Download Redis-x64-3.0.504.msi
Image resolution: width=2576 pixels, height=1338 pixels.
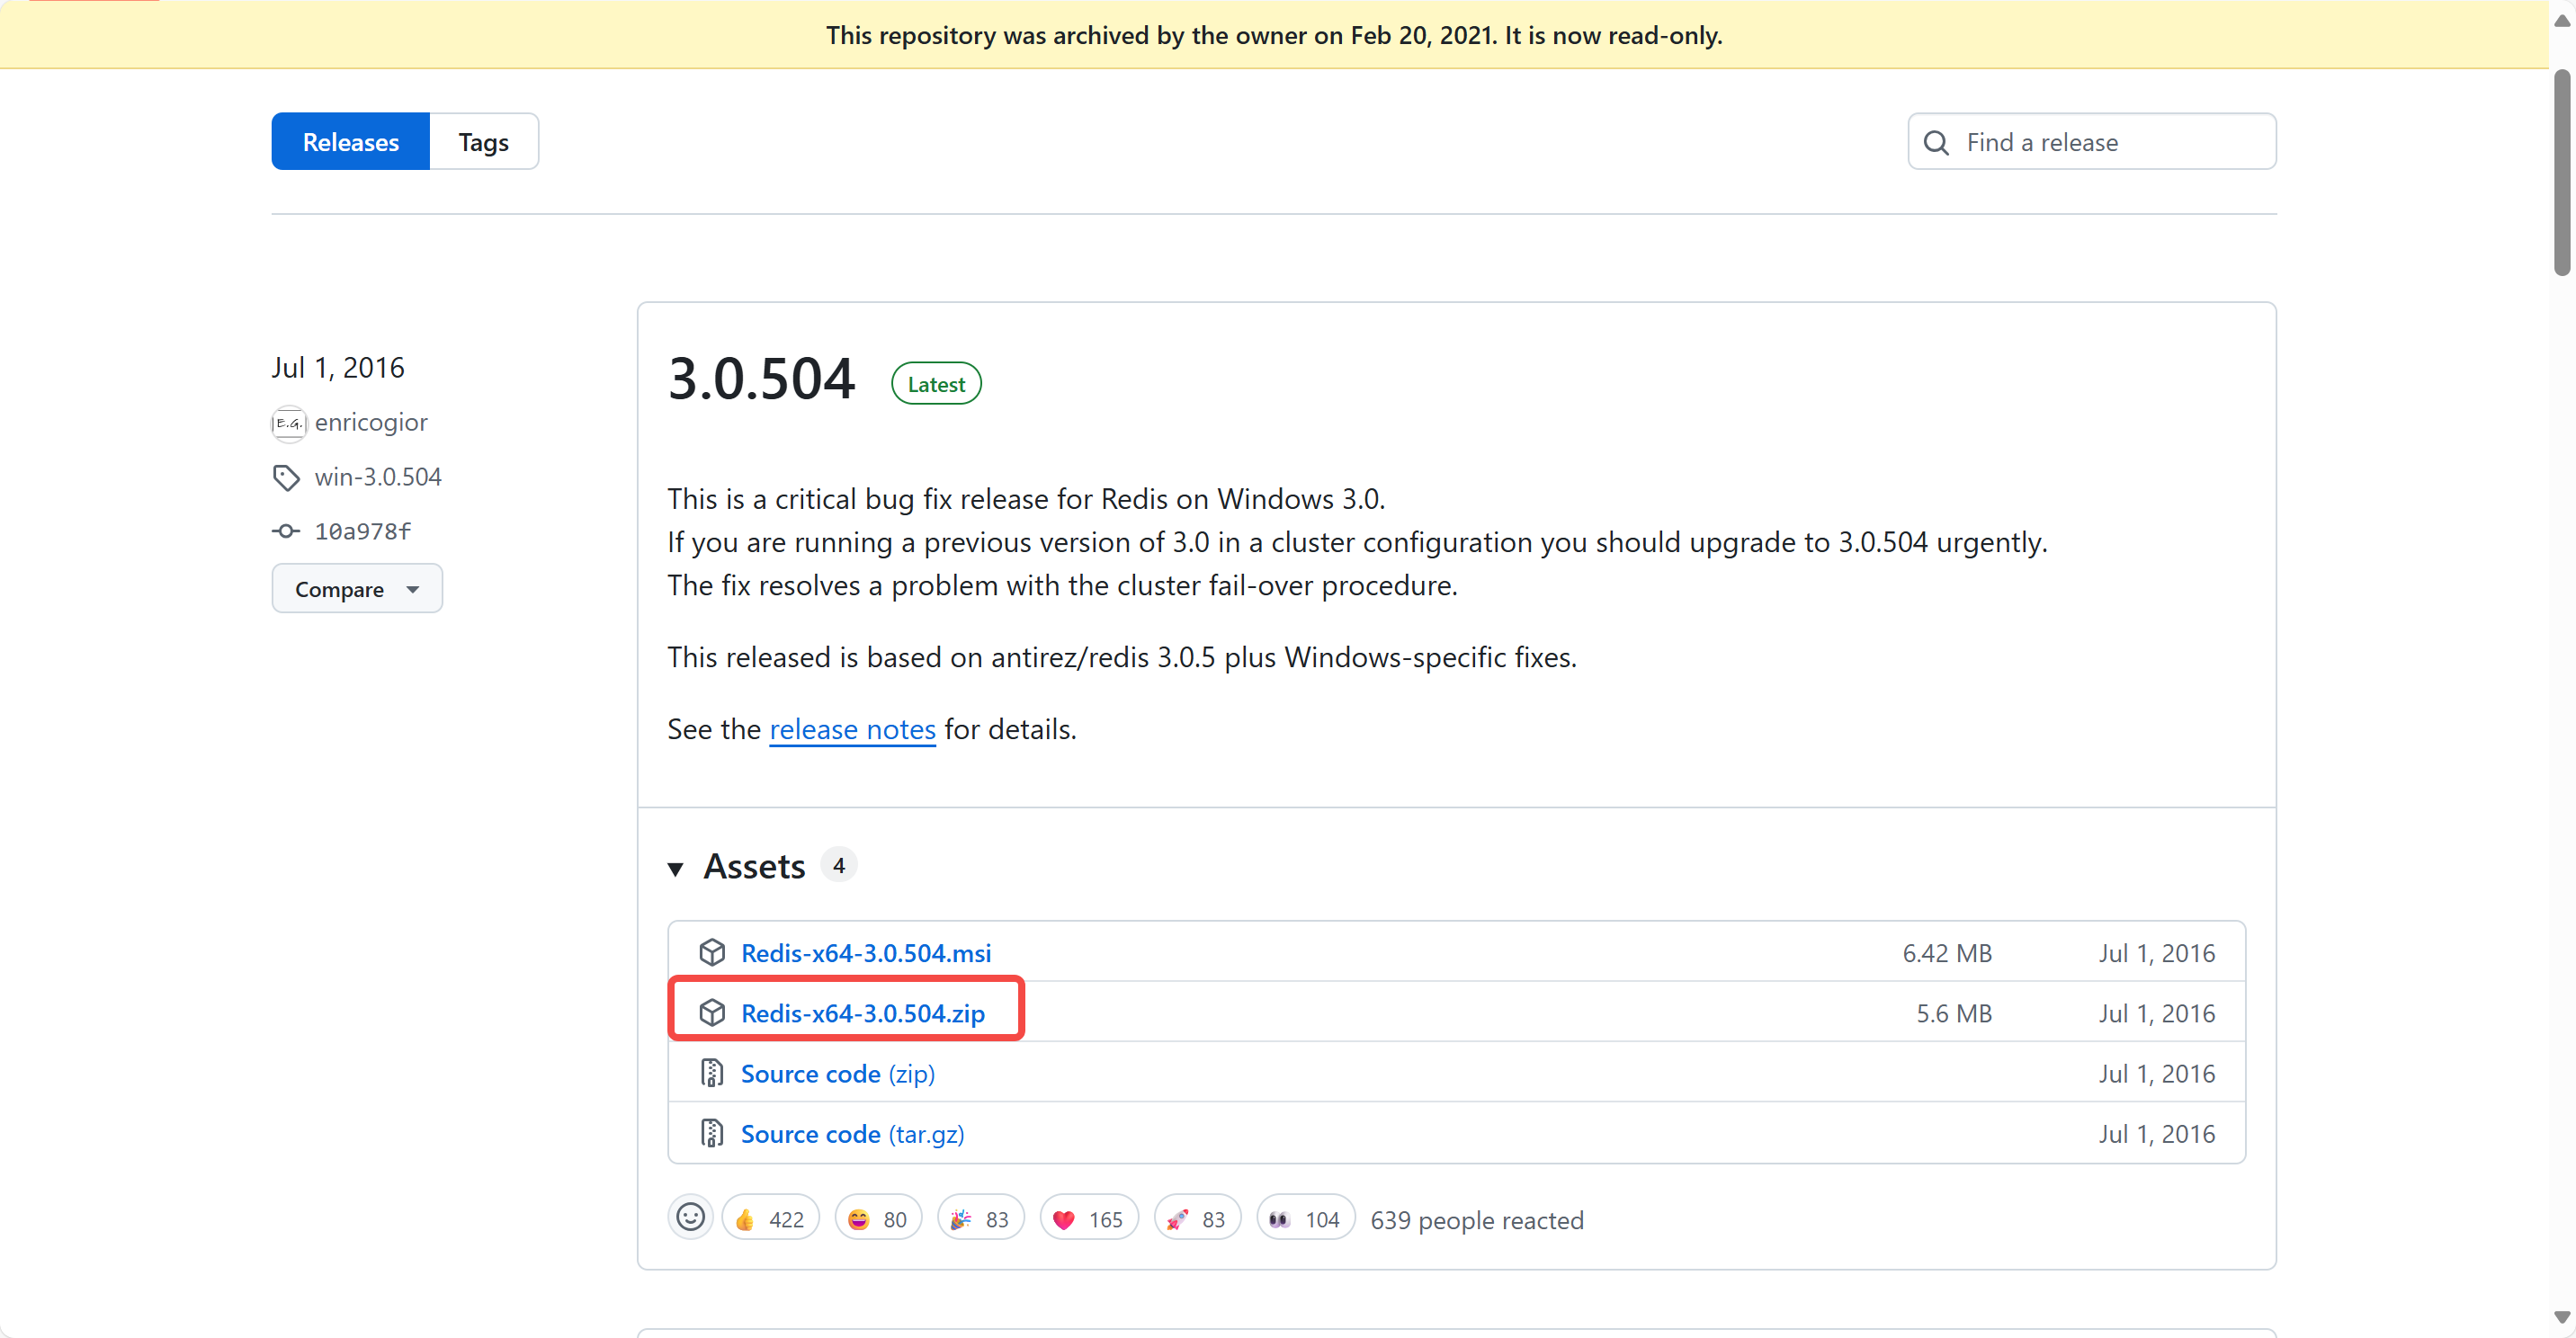coord(866,953)
